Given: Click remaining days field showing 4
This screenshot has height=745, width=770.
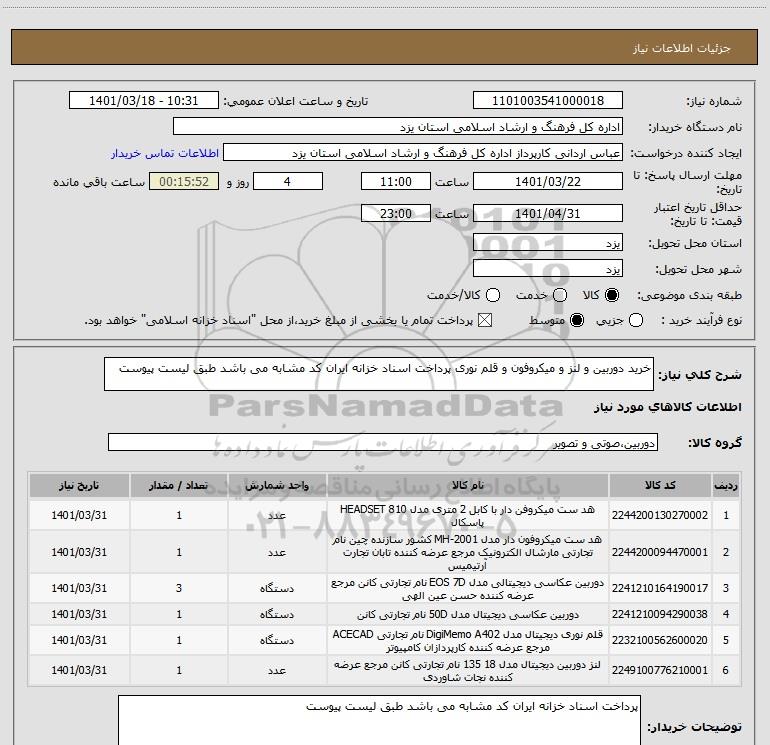Looking at the screenshot, I should coord(288,181).
